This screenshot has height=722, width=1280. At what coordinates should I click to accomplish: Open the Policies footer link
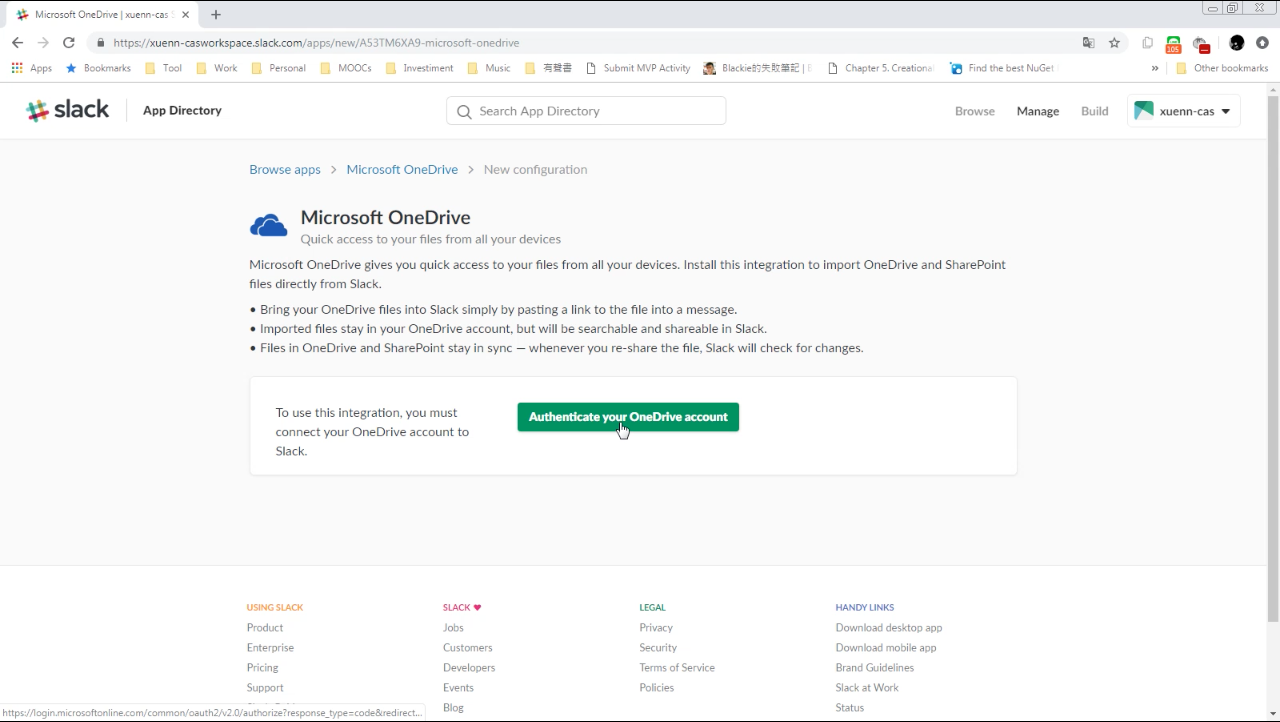click(657, 687)
